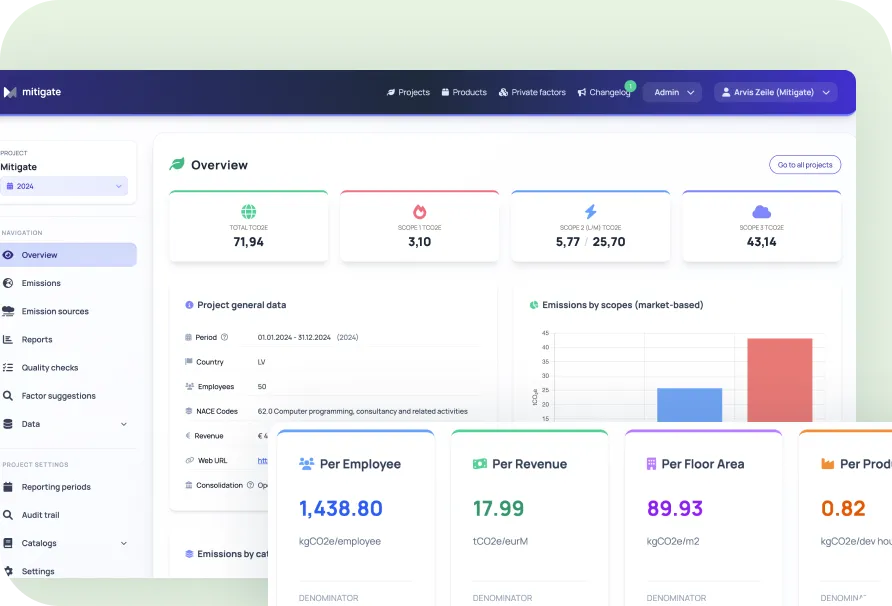Click the Scope 2 lightning bolt icon
Image resolution: width=892 pixels, height=606 pixels.
click(590, 212)
